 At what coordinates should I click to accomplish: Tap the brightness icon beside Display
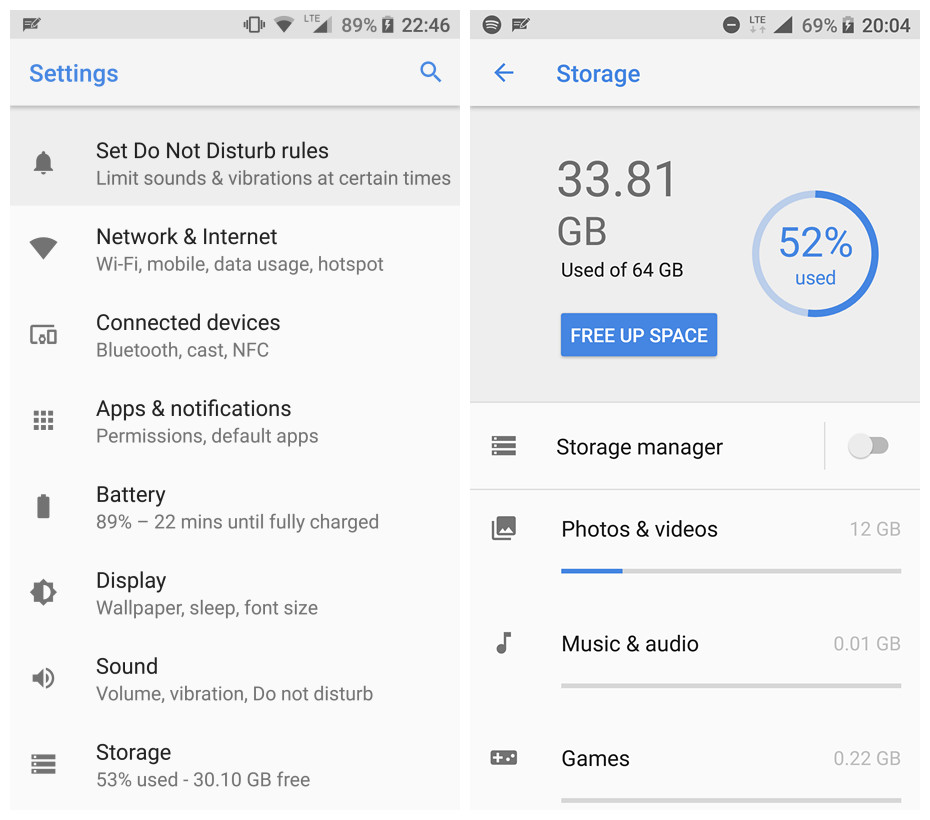pyautogui.click(x=43, y=592)
